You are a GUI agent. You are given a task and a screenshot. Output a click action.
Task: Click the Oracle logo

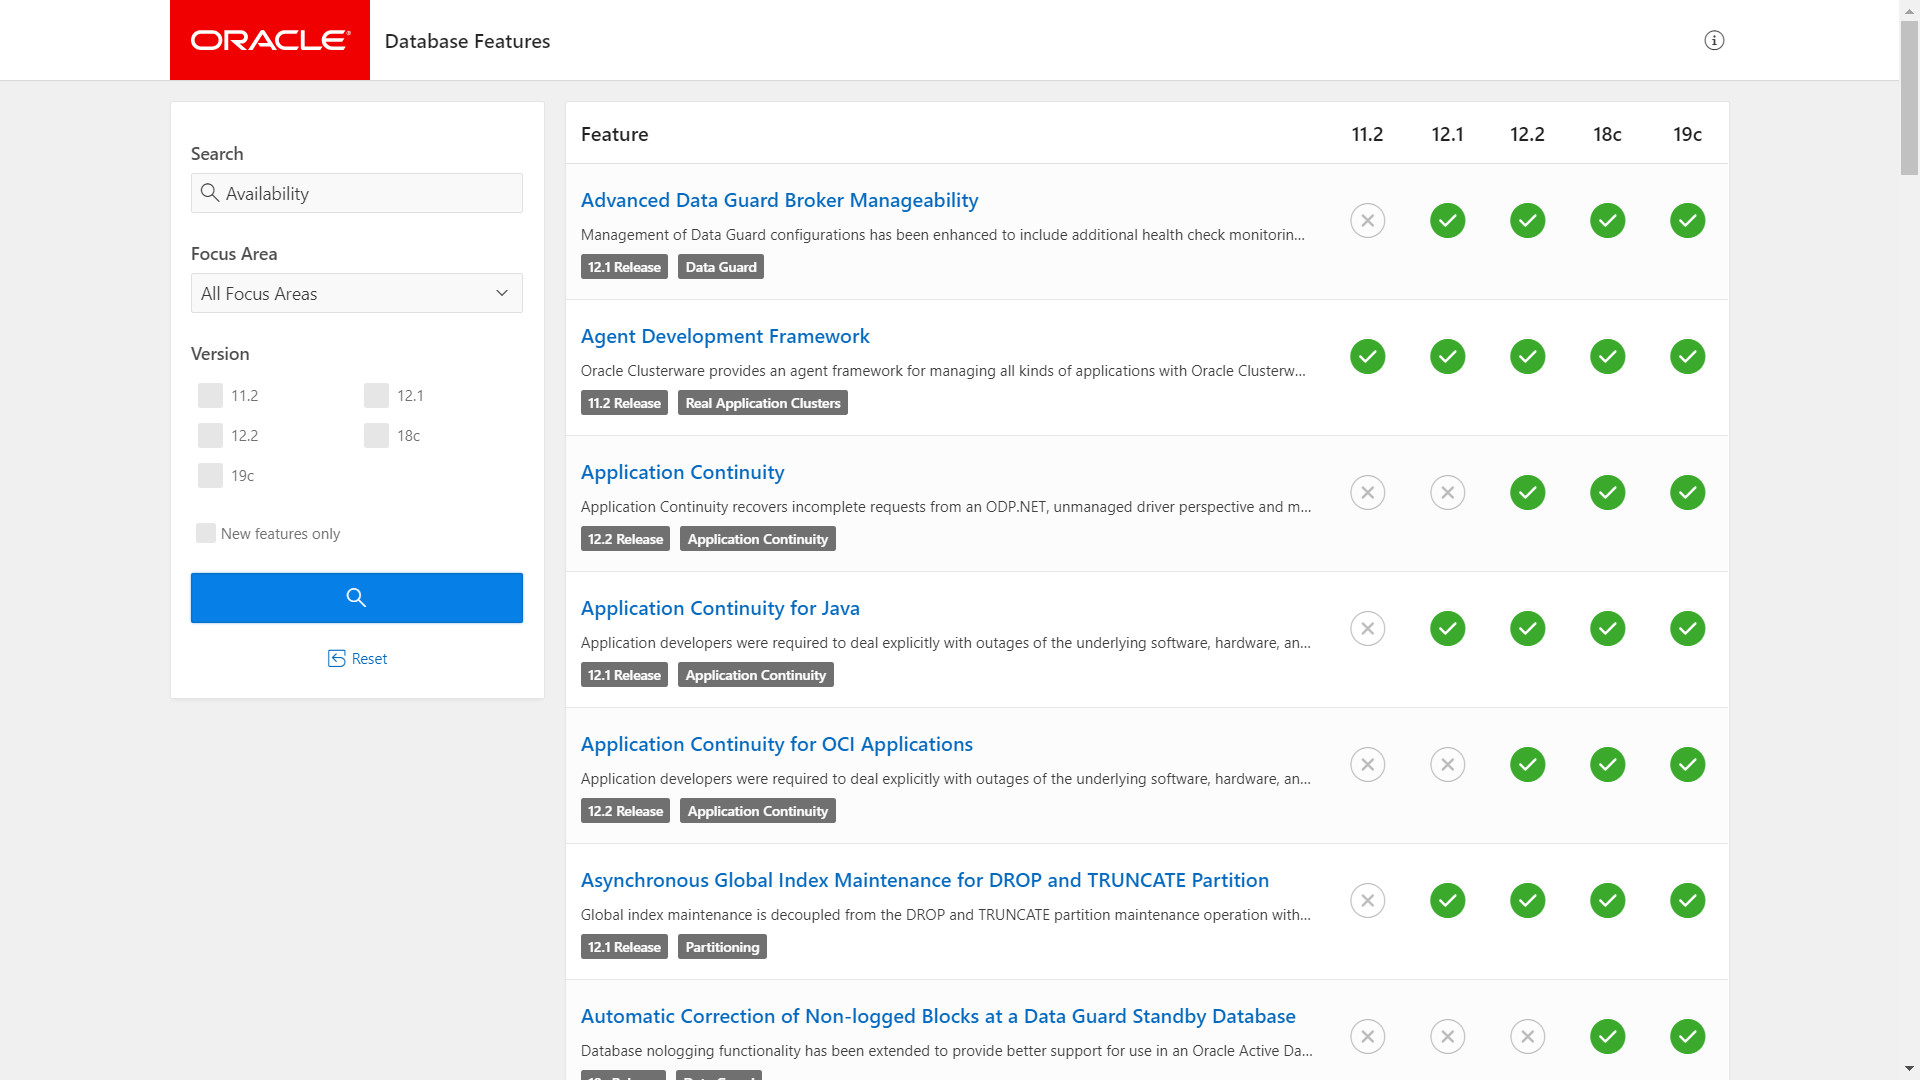[x=270, y=40]
